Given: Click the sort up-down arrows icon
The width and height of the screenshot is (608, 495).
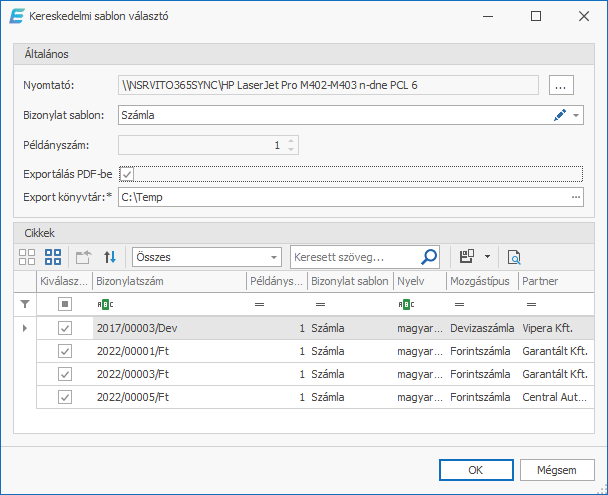Looking at the screenshot, I should (110, 257).
